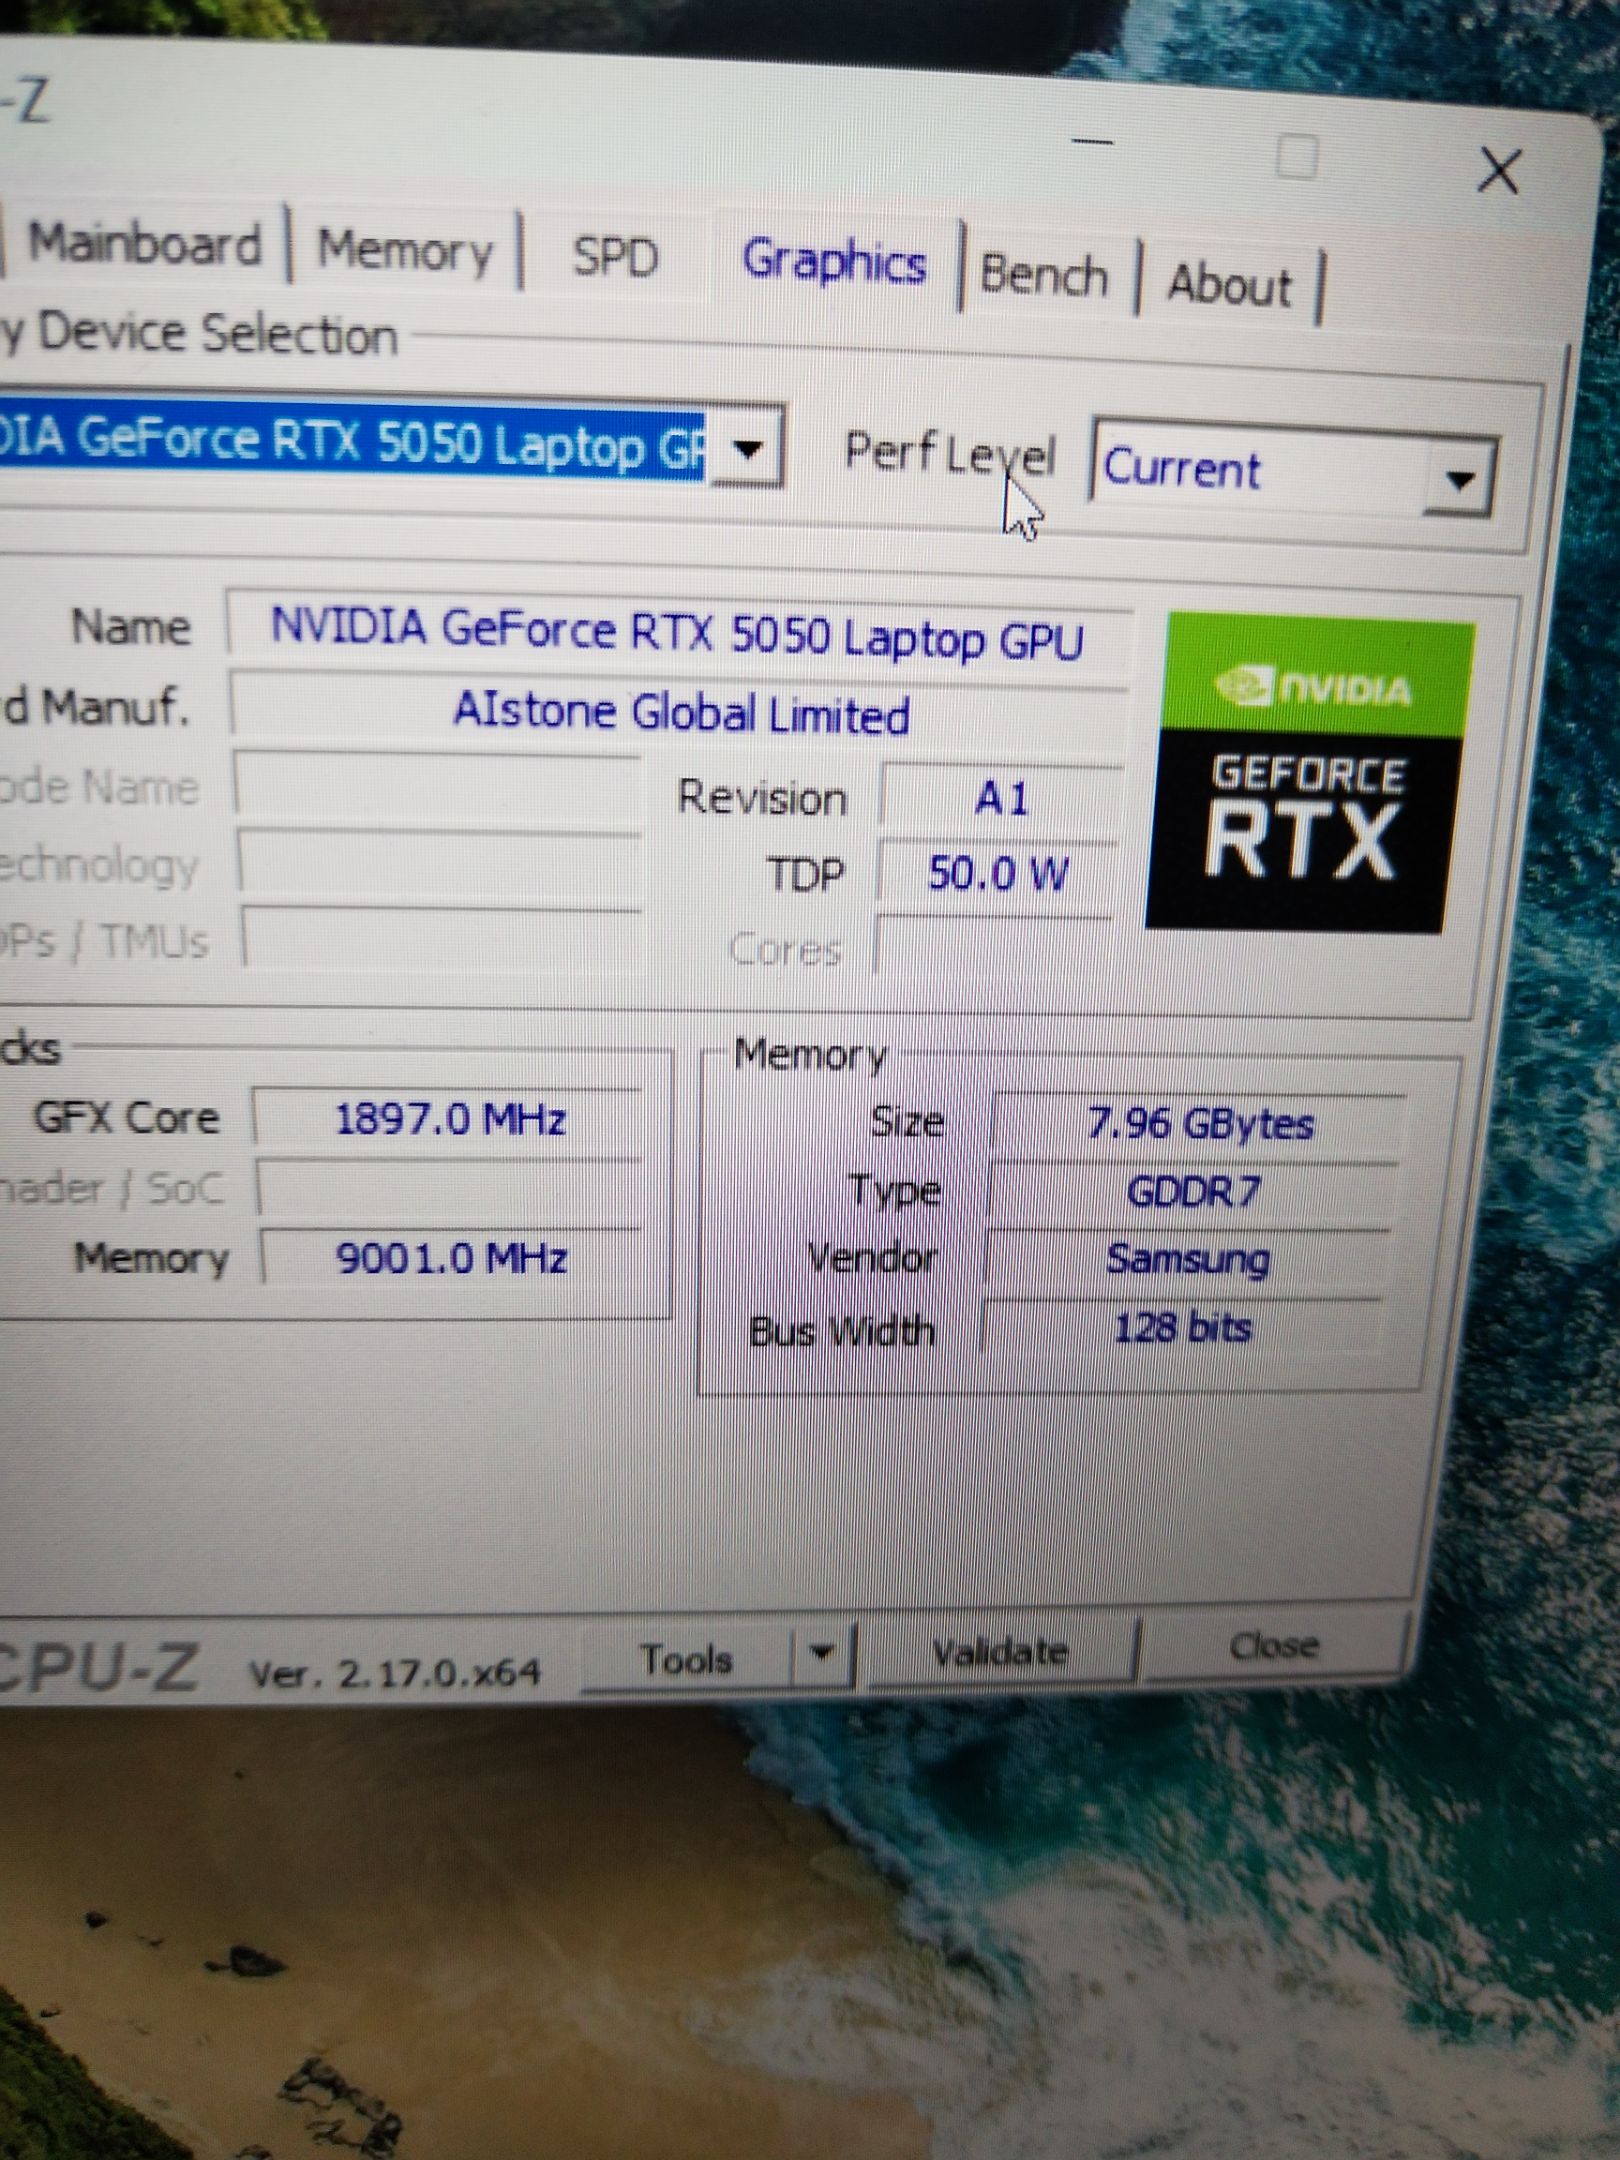Click the Validate button

click(1000, 1652)
